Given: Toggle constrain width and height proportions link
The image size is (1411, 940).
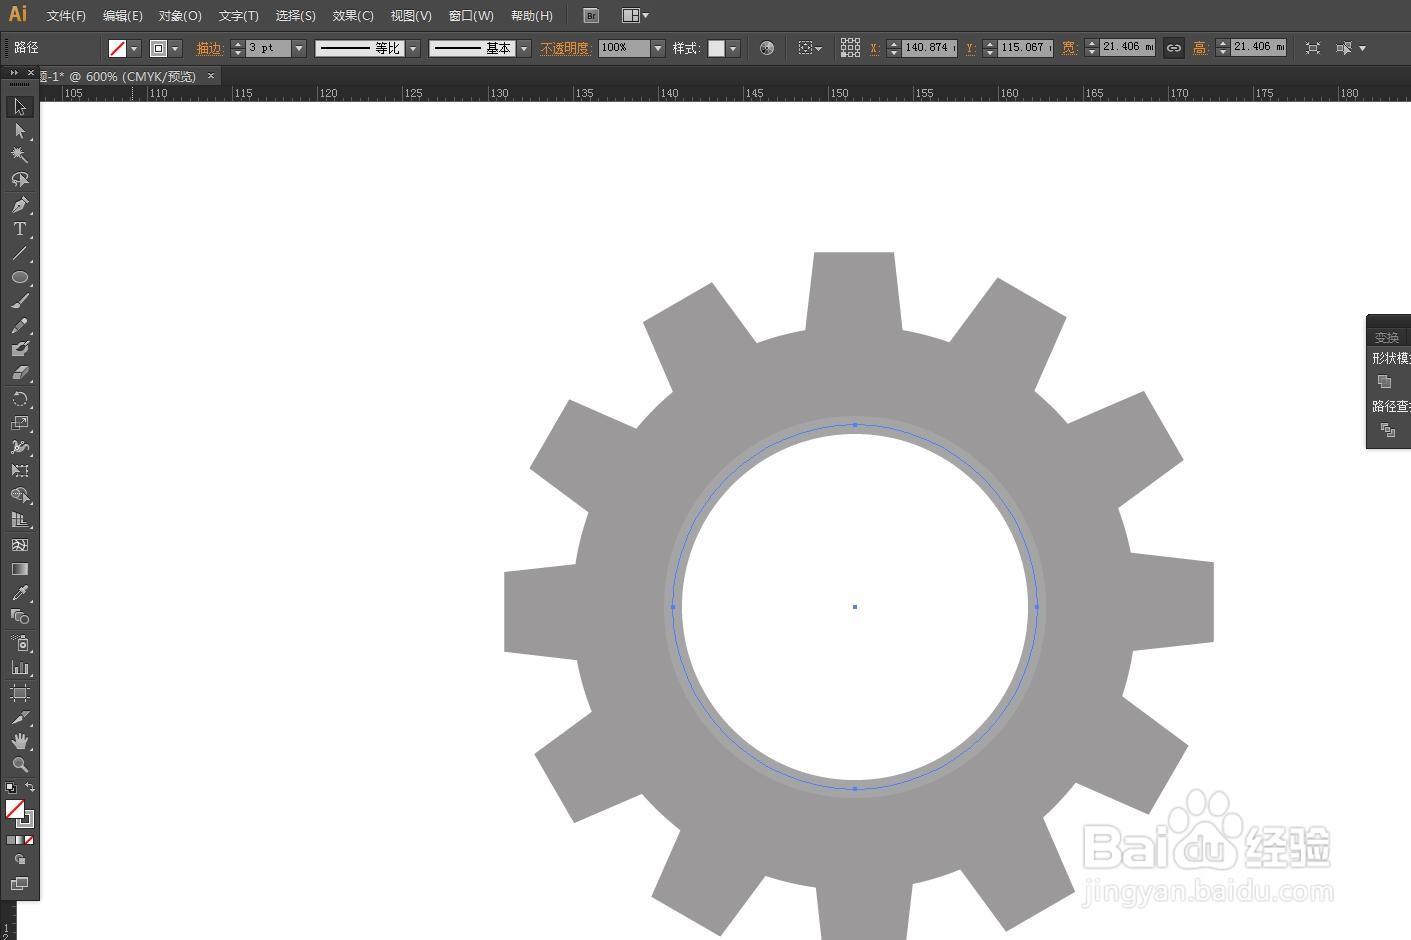Looking at the screenshot, I should [1173, 48].
